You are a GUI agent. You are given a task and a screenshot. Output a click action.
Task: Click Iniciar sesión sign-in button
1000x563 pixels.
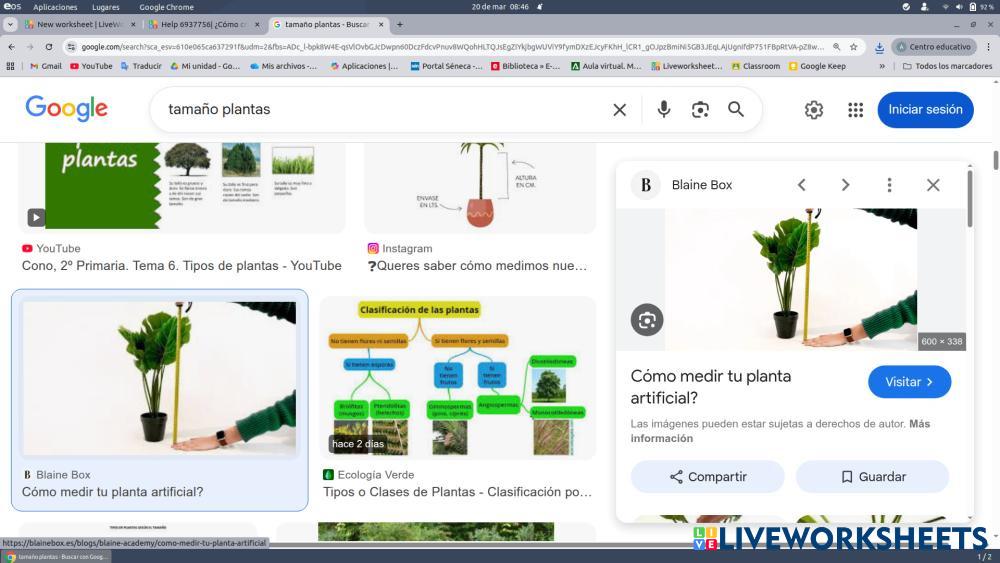[925, 110]
